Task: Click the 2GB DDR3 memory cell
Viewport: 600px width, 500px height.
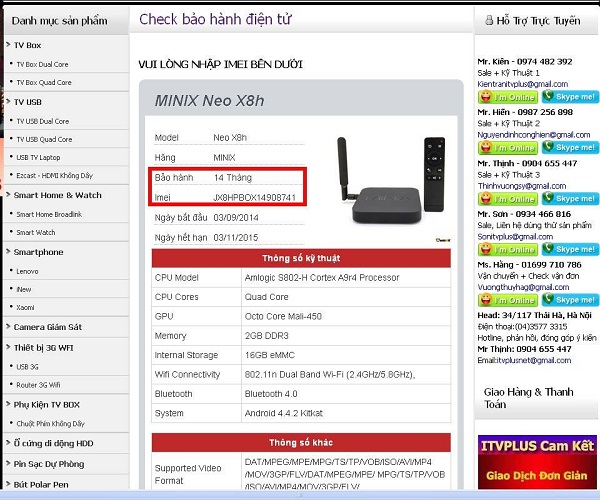Action: tap(346, 336)
